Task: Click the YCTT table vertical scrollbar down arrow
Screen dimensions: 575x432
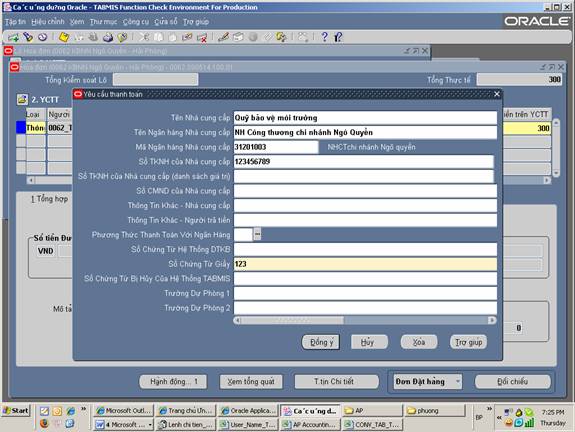Action: 556,173
